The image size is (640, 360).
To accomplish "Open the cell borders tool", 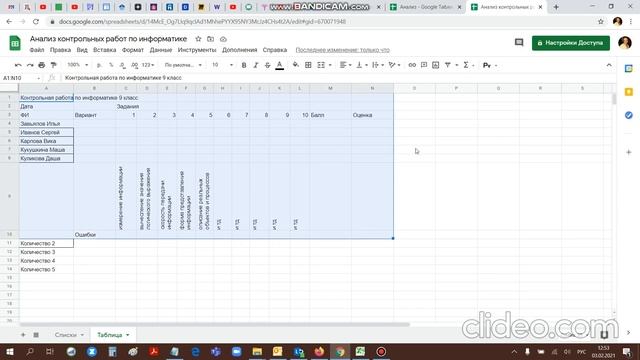I will pyautogui.click(x=308, y=65).
